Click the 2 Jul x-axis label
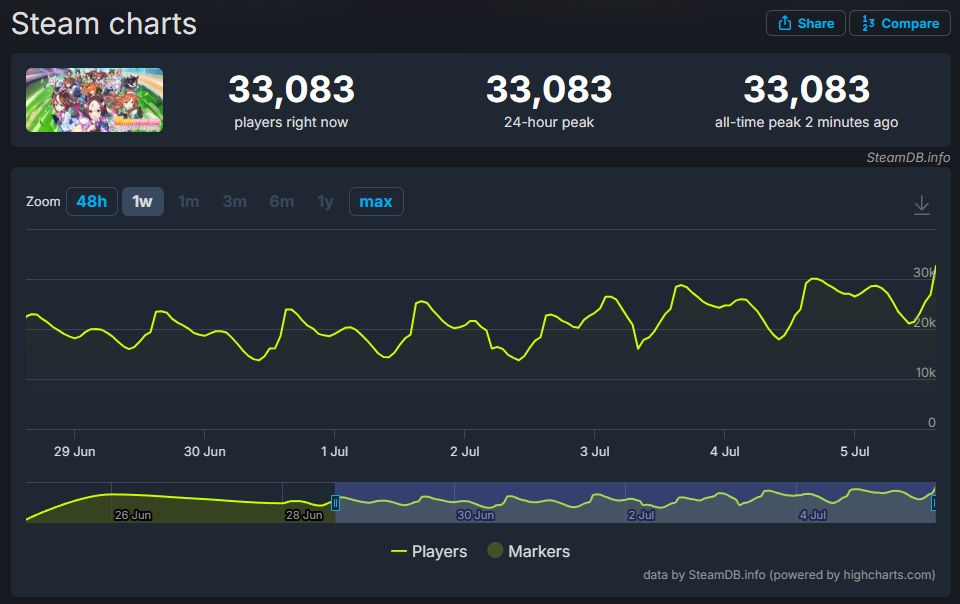 pyautogui.click(x=465, y=452)
